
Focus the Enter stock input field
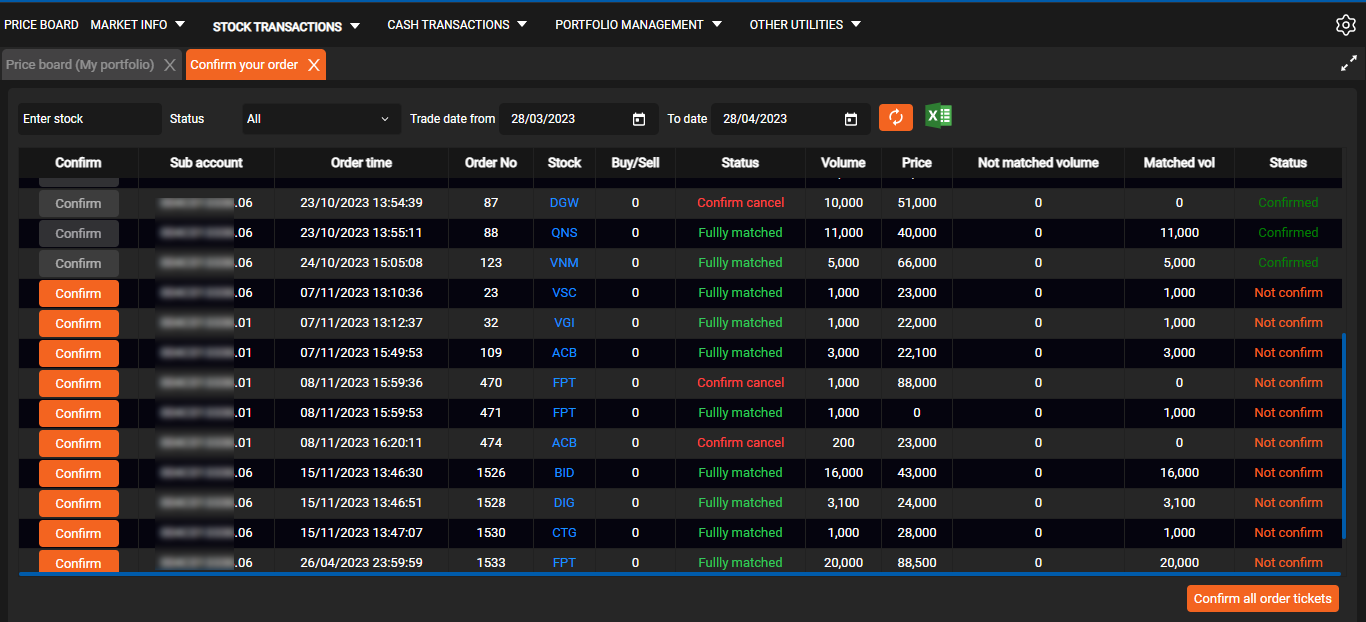point(88,119)
